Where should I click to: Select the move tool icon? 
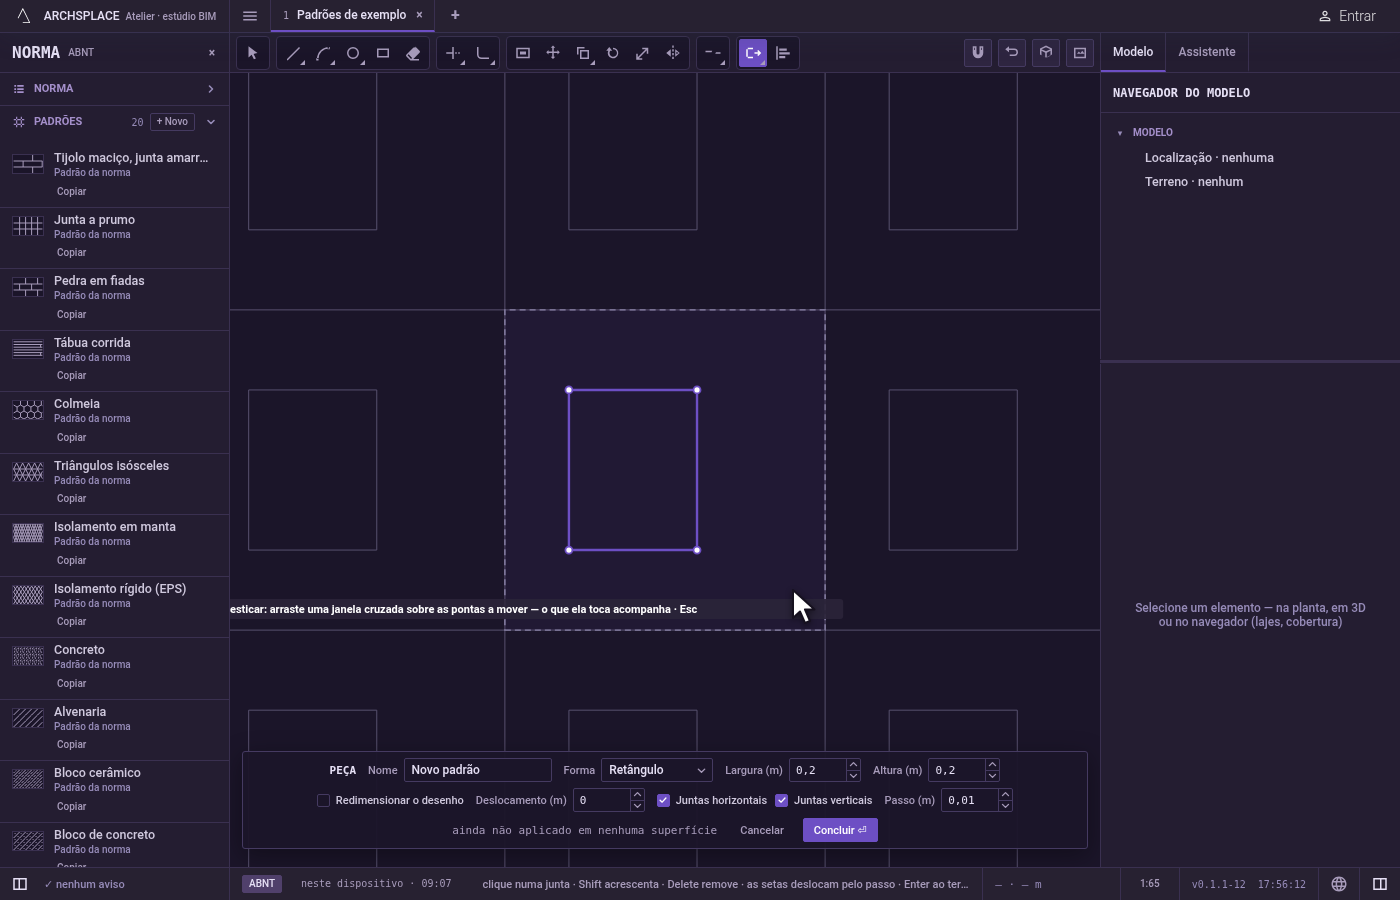pos(553,53)
